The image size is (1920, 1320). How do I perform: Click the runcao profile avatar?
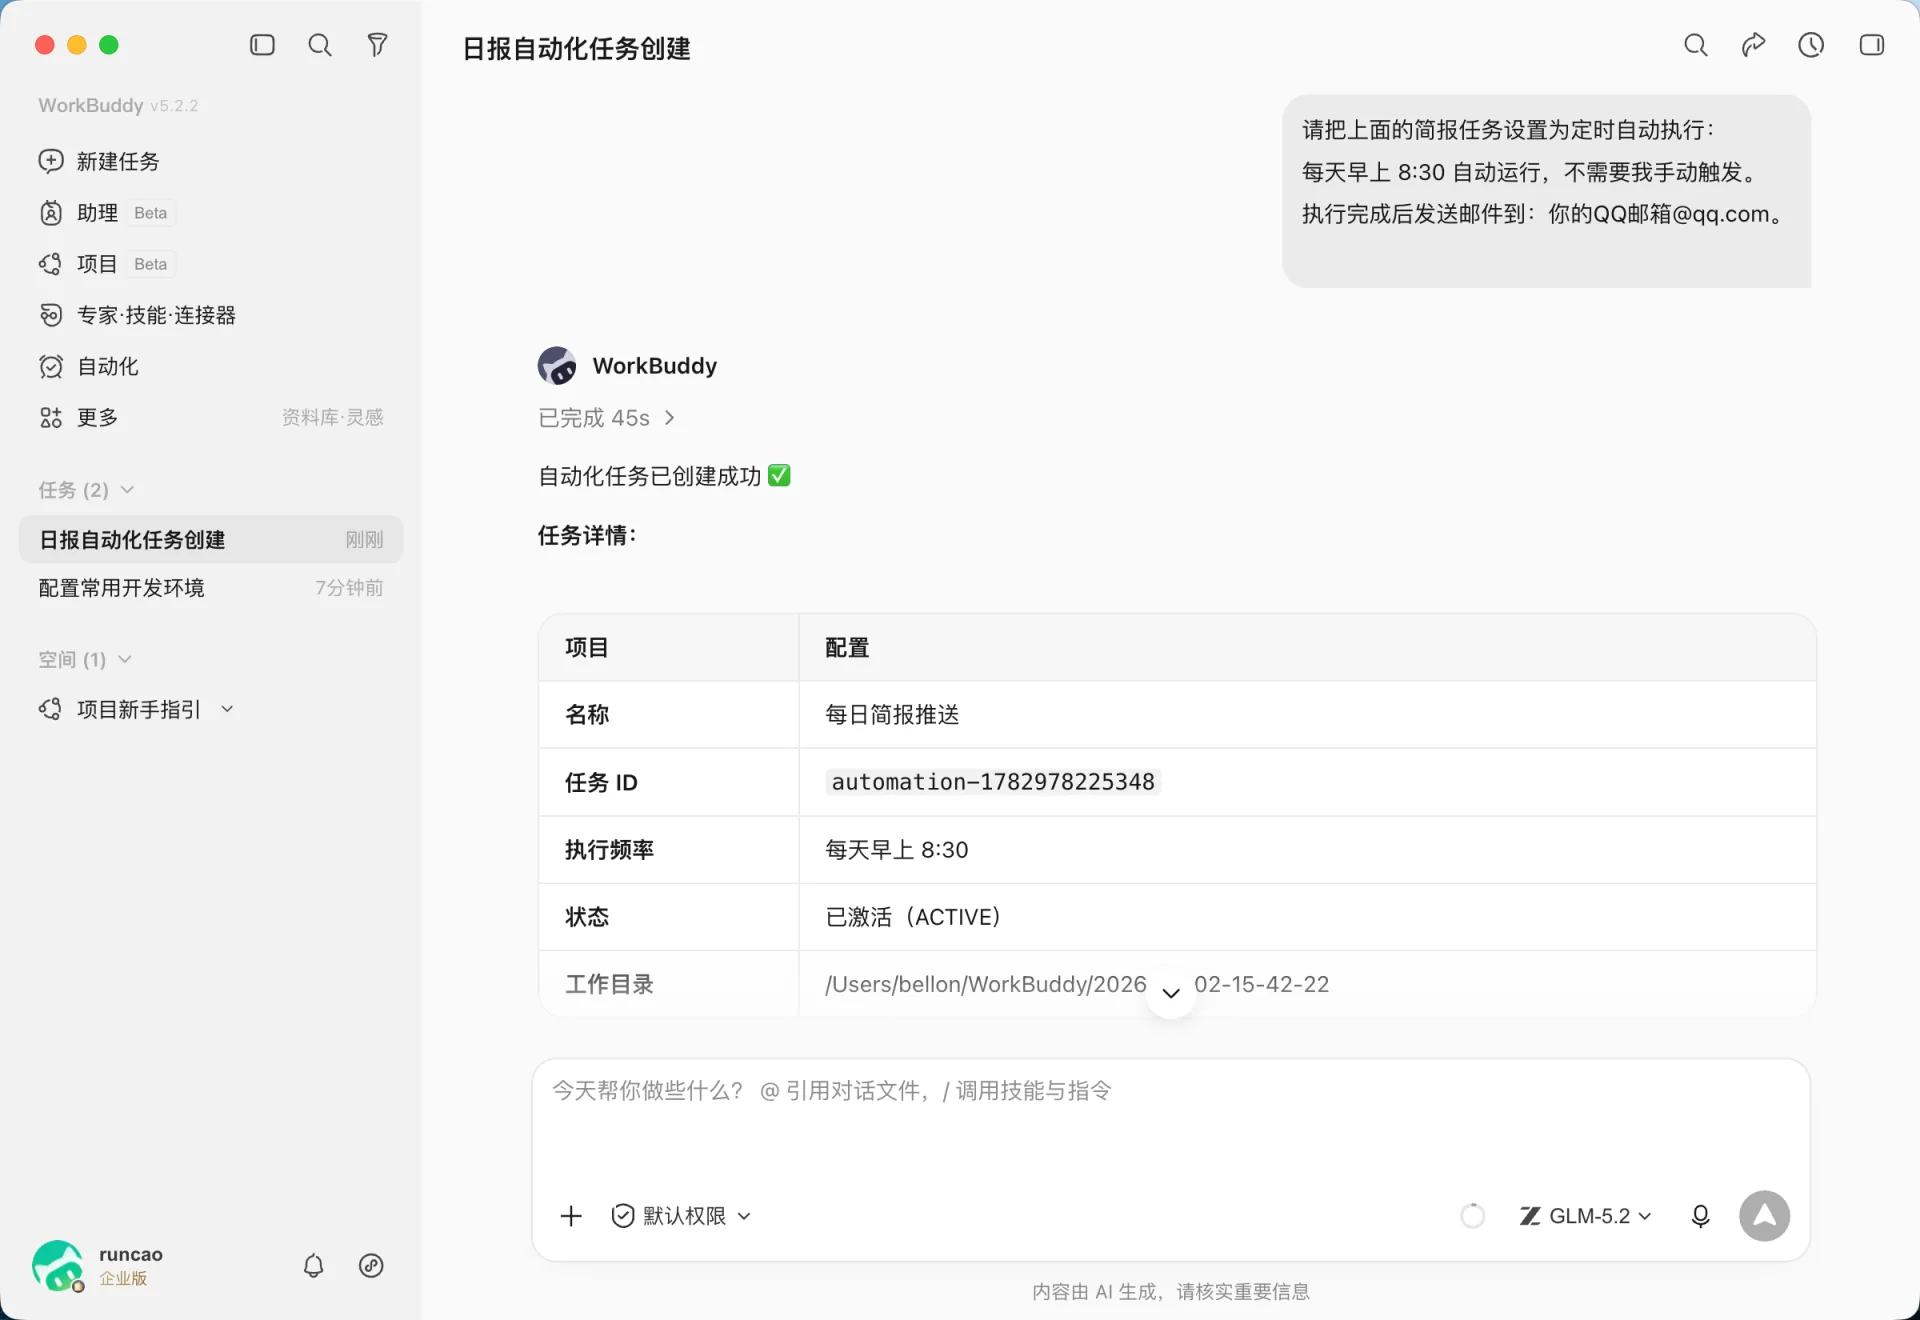(58, 1265)
